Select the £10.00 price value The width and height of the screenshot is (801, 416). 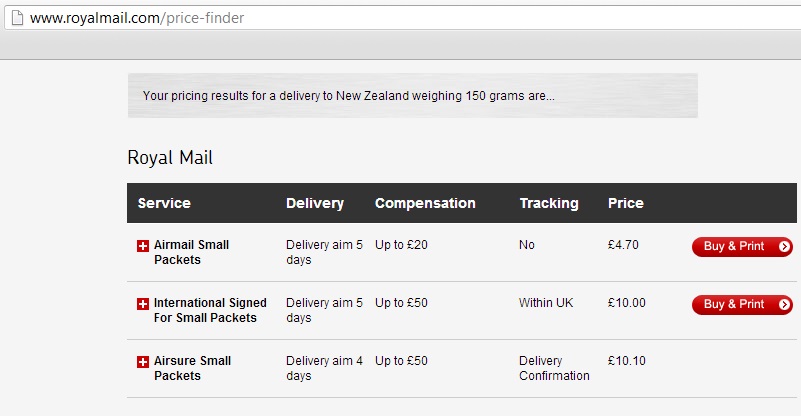pos(626,303)
